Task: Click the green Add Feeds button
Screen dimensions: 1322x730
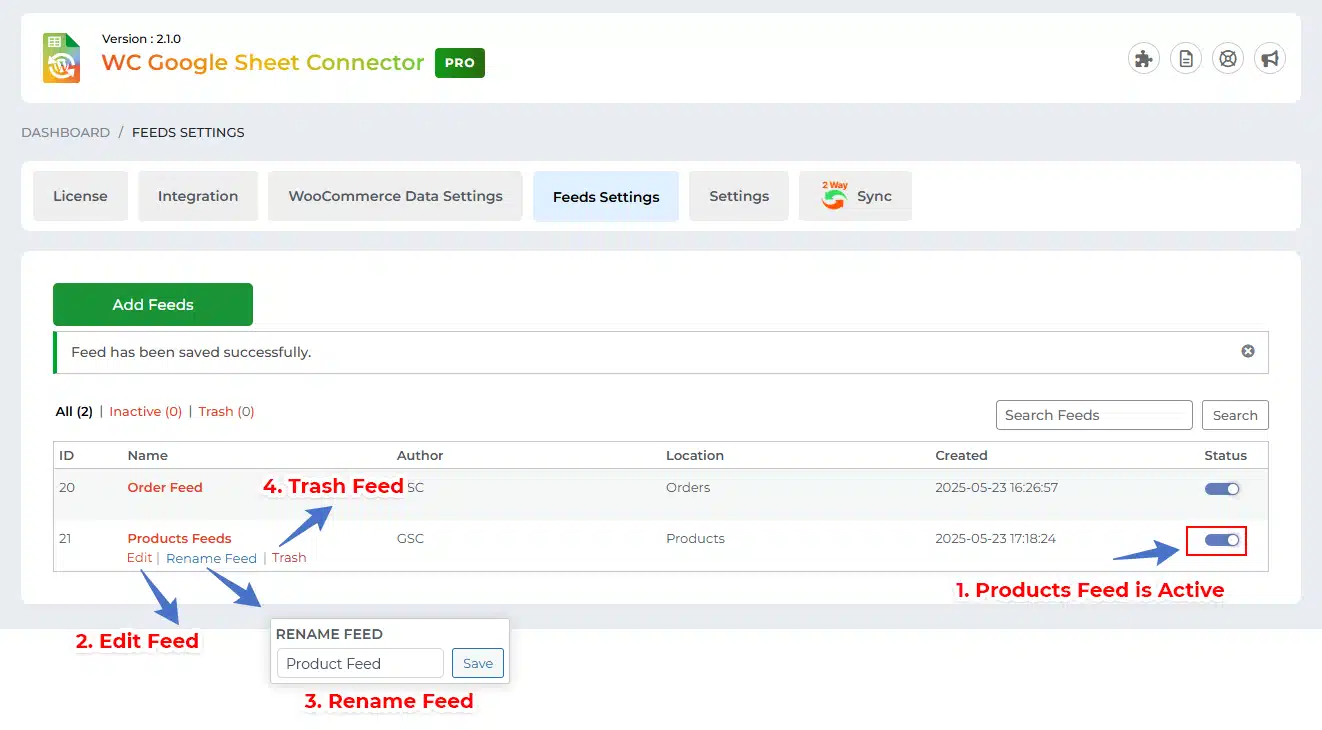Action: 153,305
